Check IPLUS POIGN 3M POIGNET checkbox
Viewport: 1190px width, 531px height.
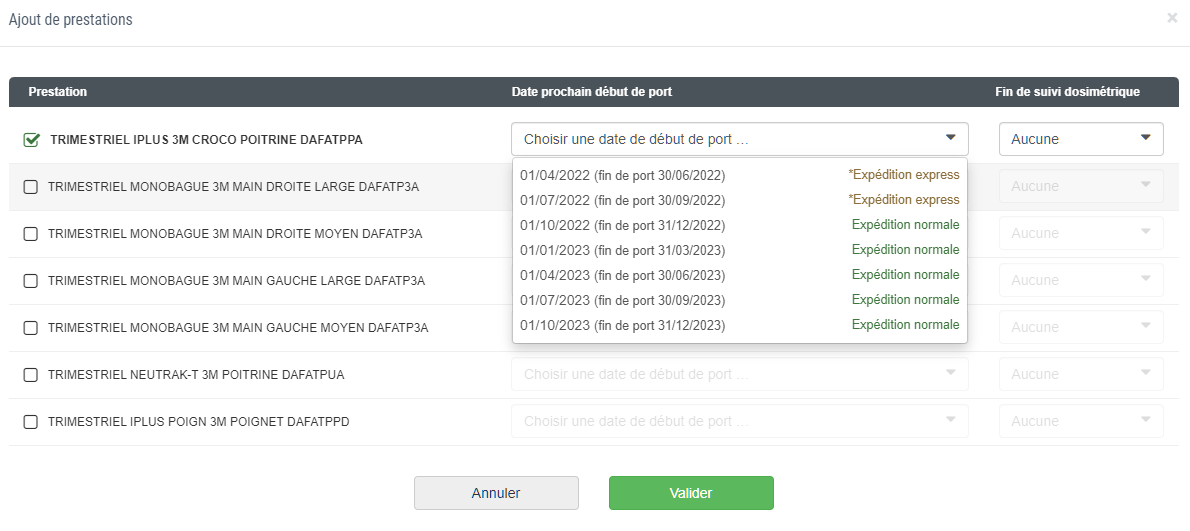(30, 423)
